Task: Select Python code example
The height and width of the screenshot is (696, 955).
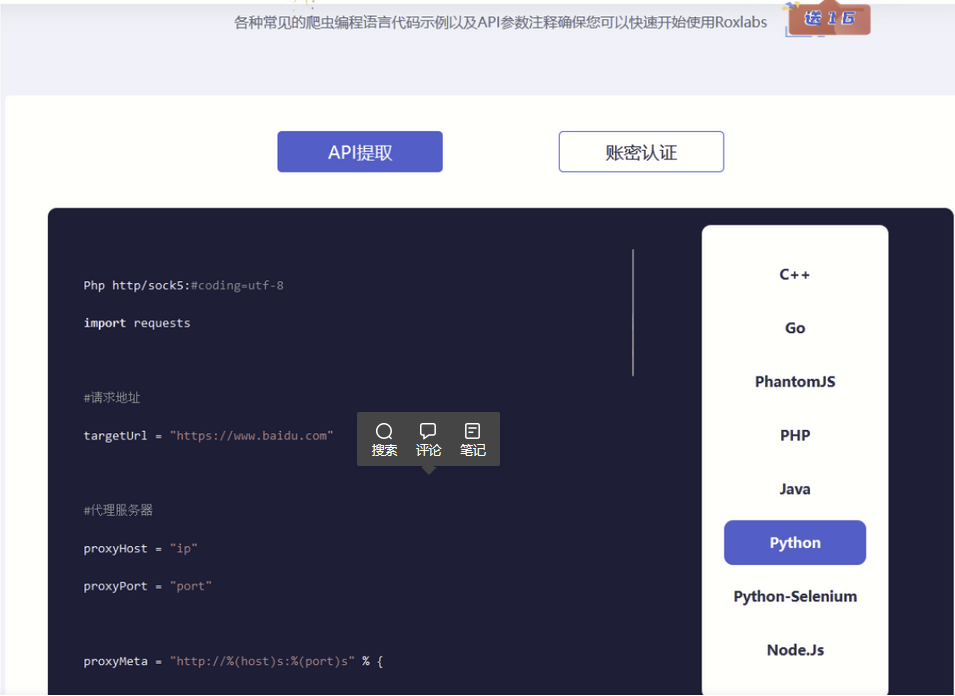Action: point(795,543)
